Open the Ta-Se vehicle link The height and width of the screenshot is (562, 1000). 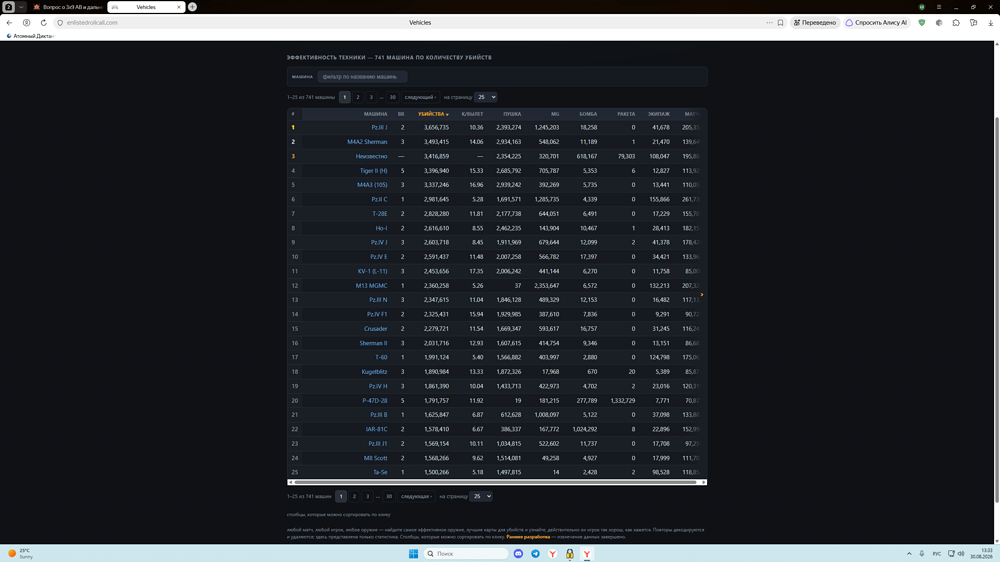pos(380,472)
